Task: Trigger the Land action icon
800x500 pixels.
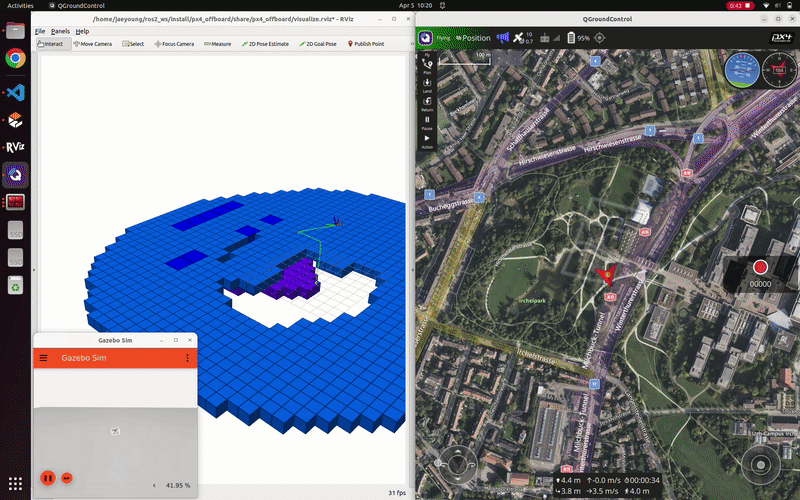Action: click(427, 84)
